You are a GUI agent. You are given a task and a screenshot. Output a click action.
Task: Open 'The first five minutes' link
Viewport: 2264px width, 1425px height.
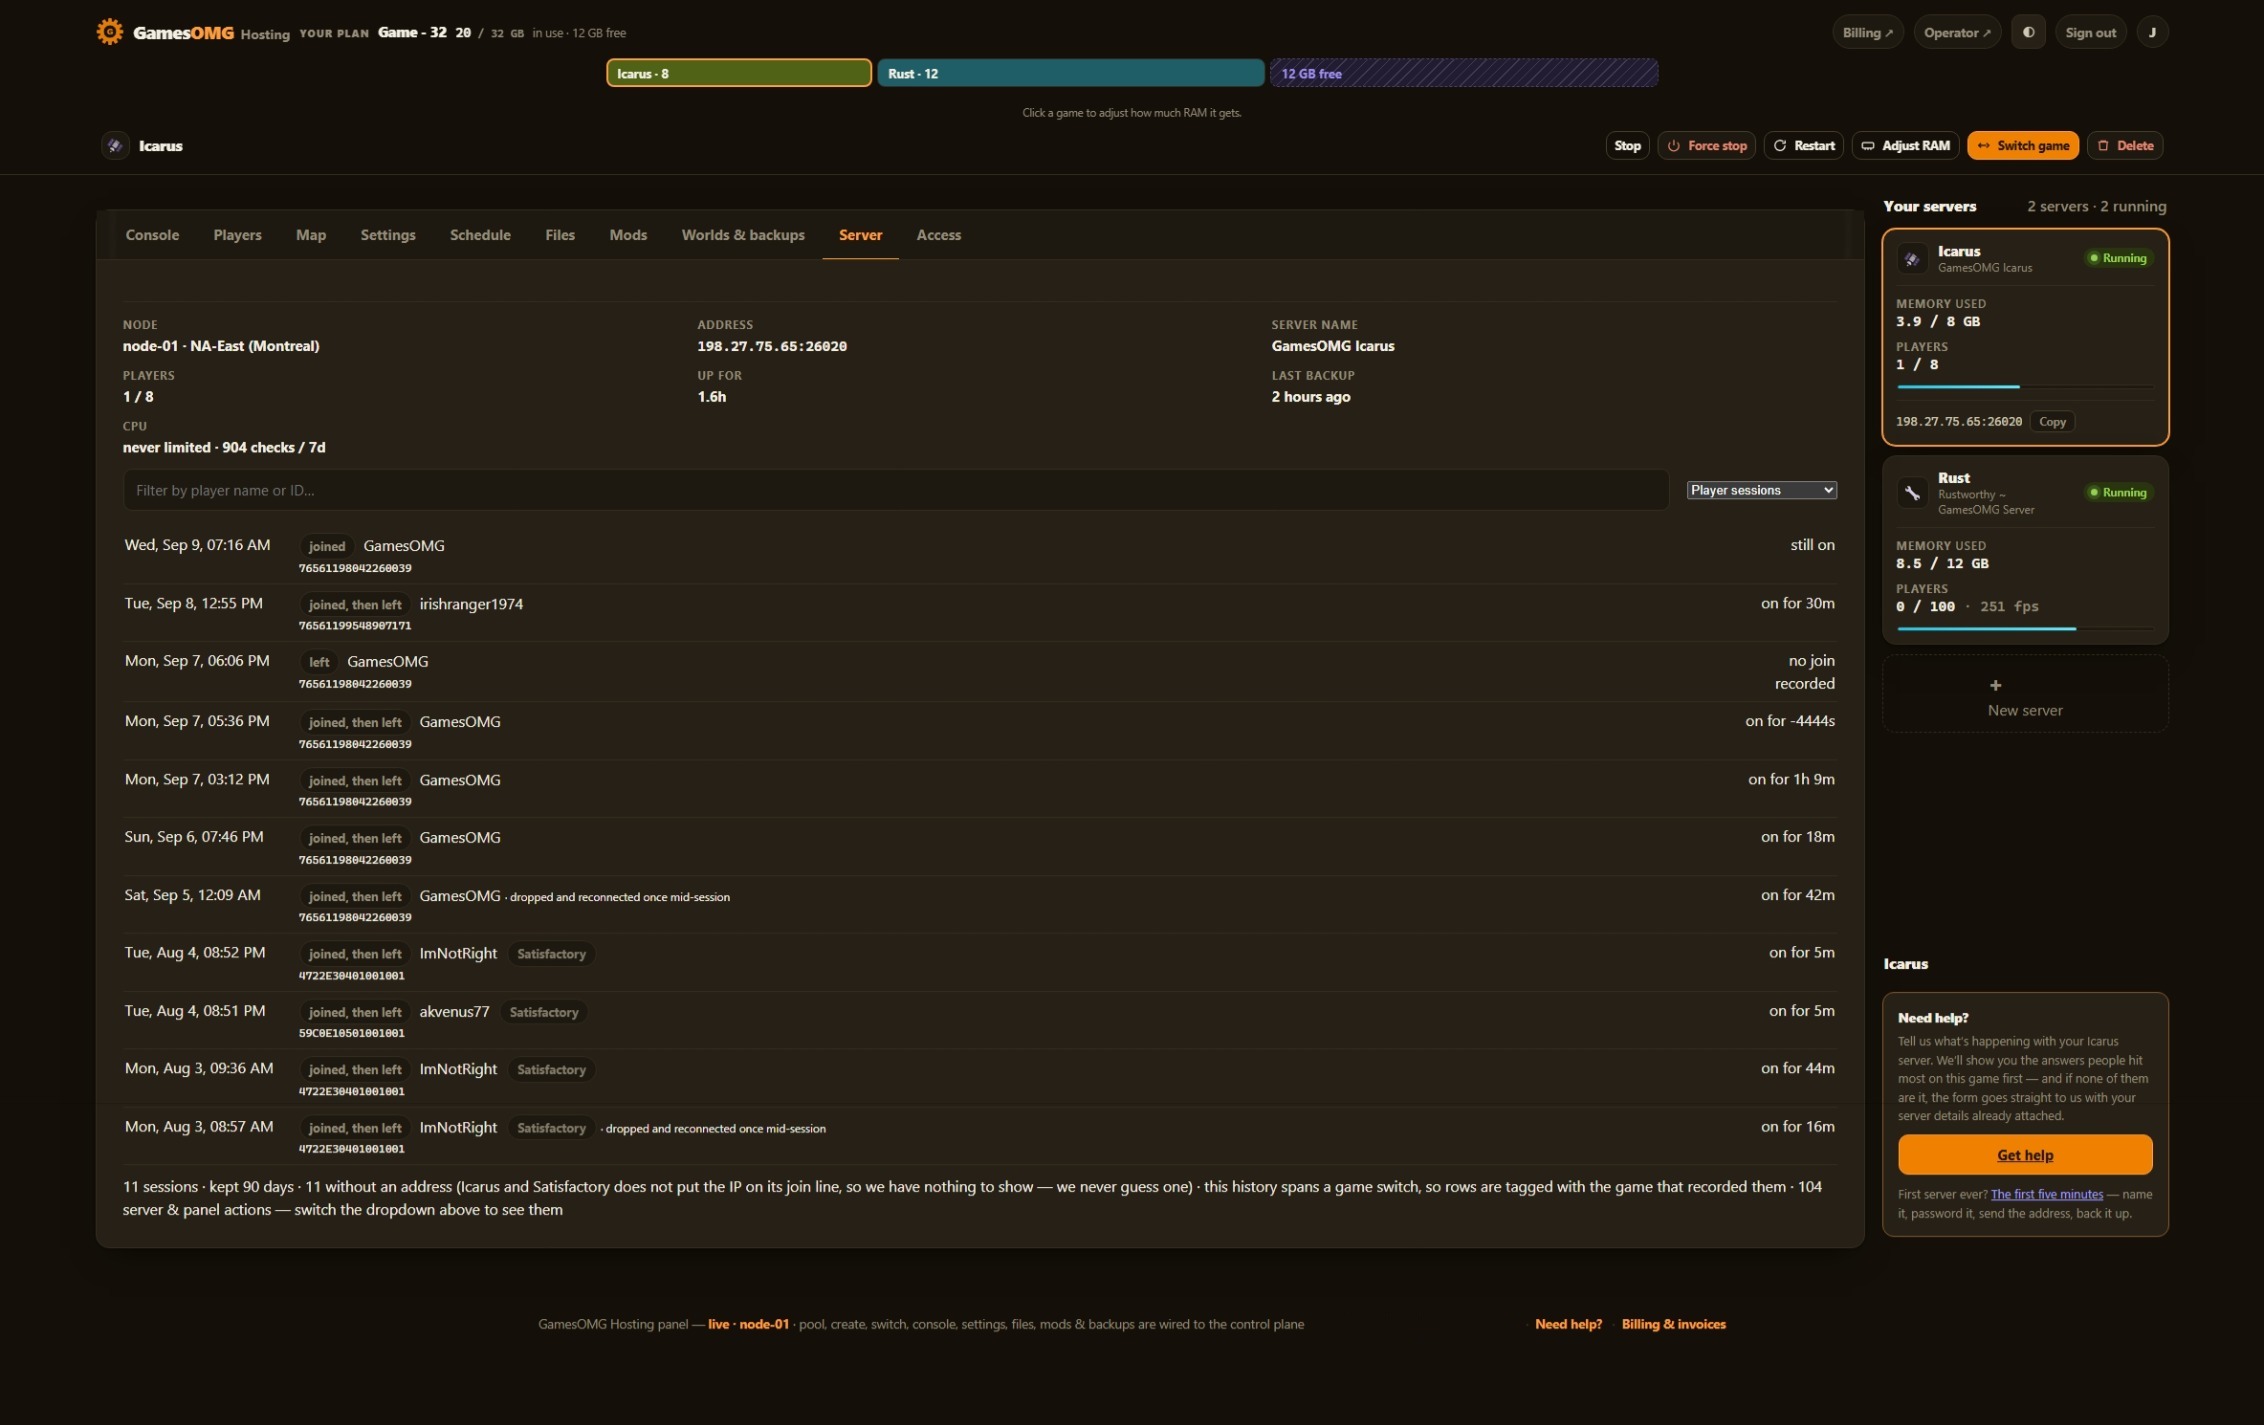coord(2046,1194)
